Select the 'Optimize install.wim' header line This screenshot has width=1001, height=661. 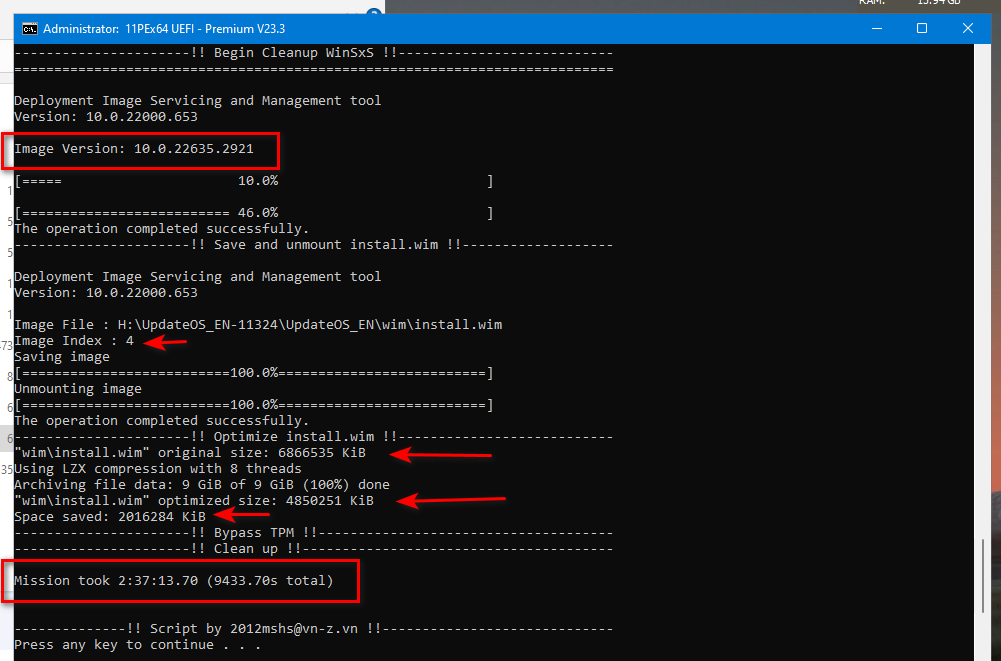(313, 437)
